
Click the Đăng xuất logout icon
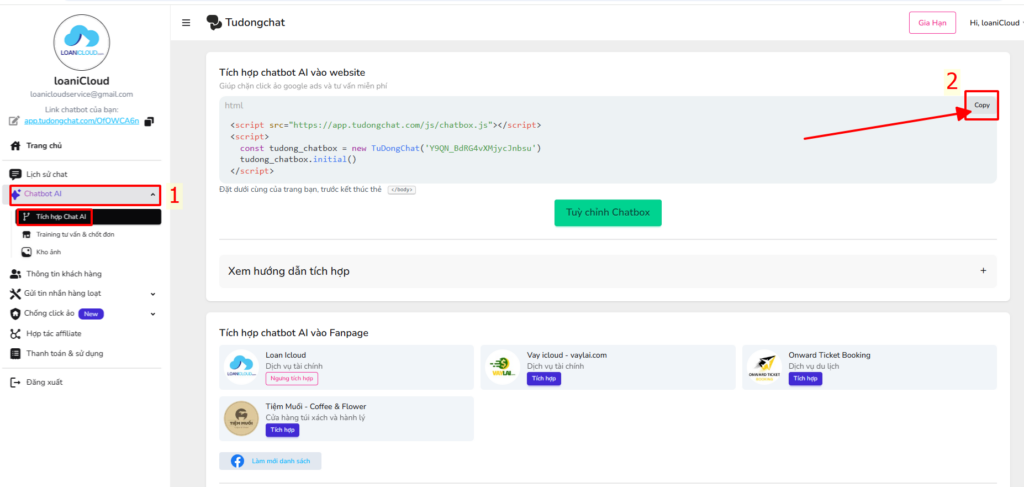click(x=16, y=382)
